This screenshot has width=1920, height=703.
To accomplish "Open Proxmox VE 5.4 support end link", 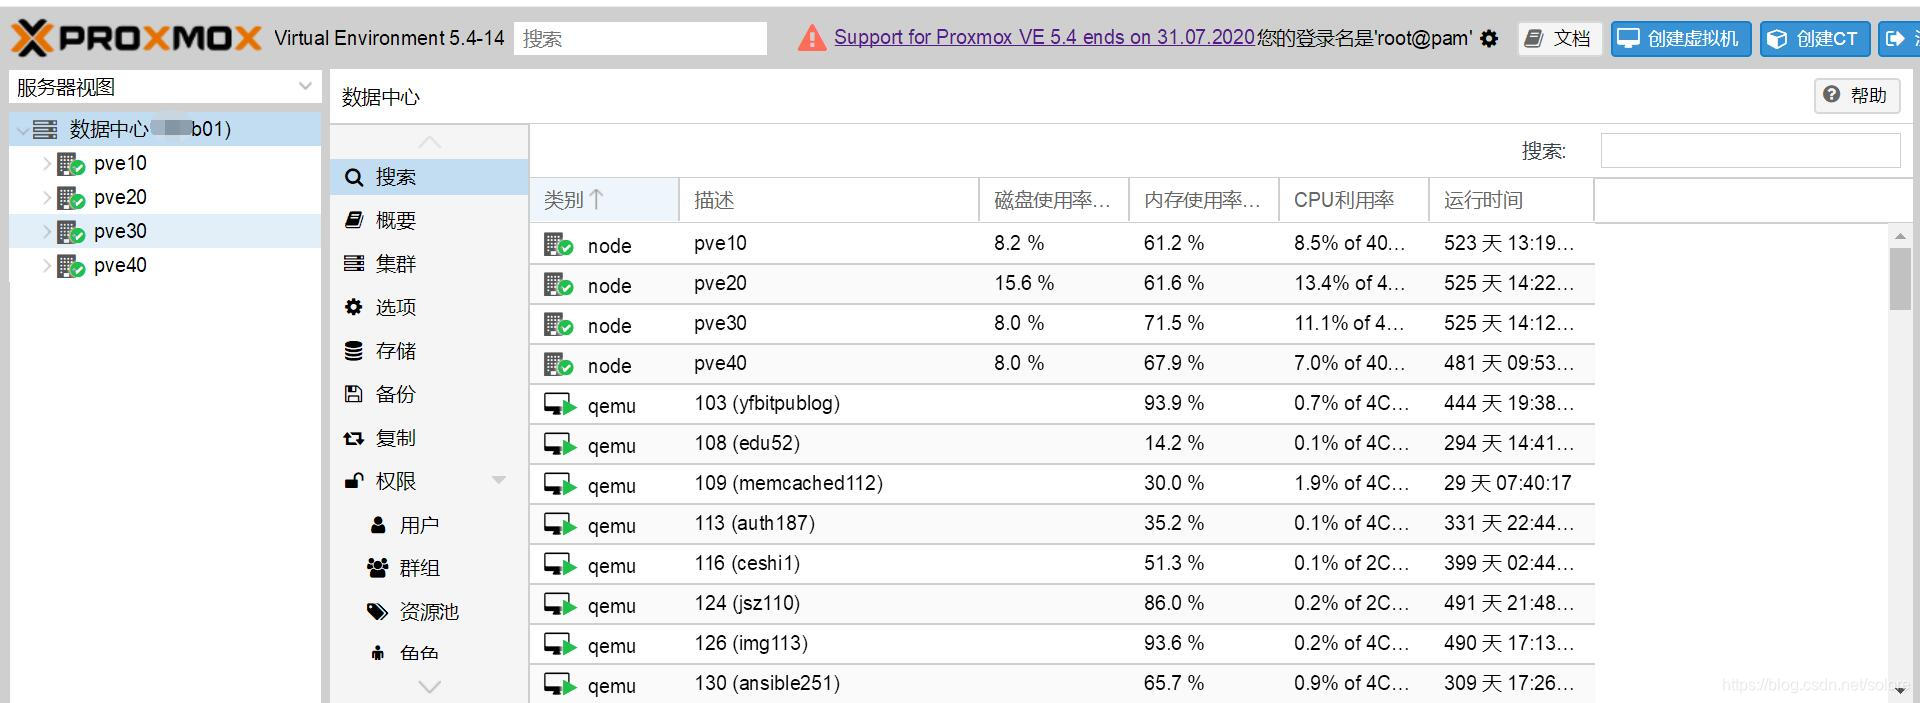I will click(1044, 38).
